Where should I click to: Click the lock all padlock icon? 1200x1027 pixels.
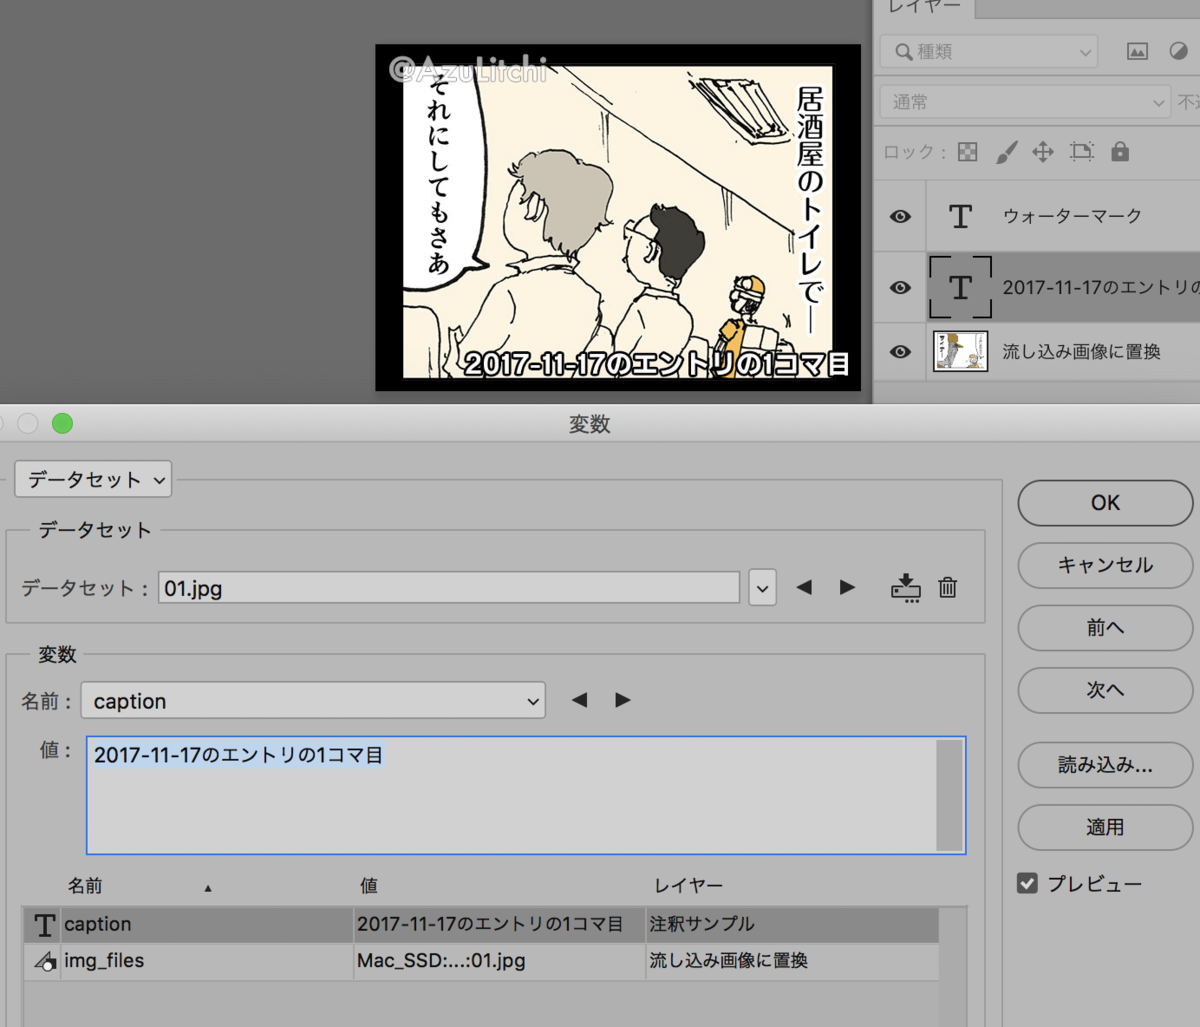(x=1120, y=151)
